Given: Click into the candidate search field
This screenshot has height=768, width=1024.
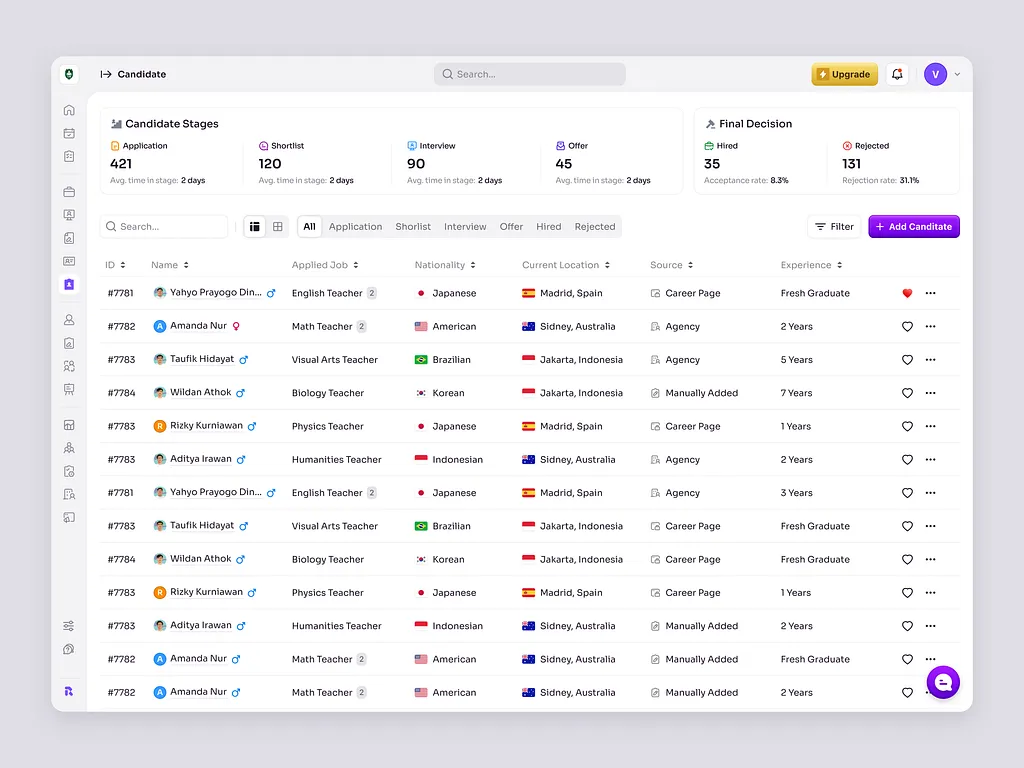Looking at the screenshot, I should coord(163,227).
